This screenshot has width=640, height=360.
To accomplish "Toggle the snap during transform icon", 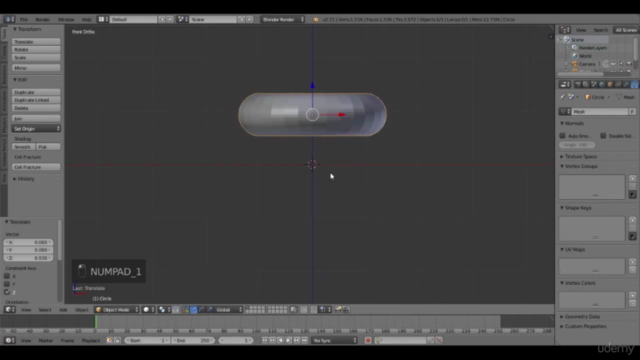I will pos(313,309).
